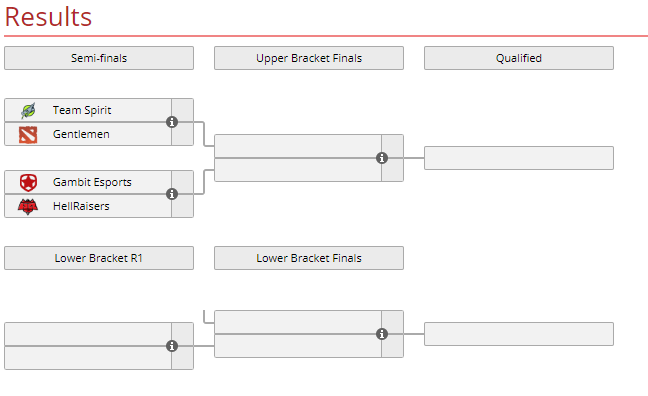The image size is (648, 396).
Task: Click the Gentlemen Dota logo icon
Action: coord(28,134)
